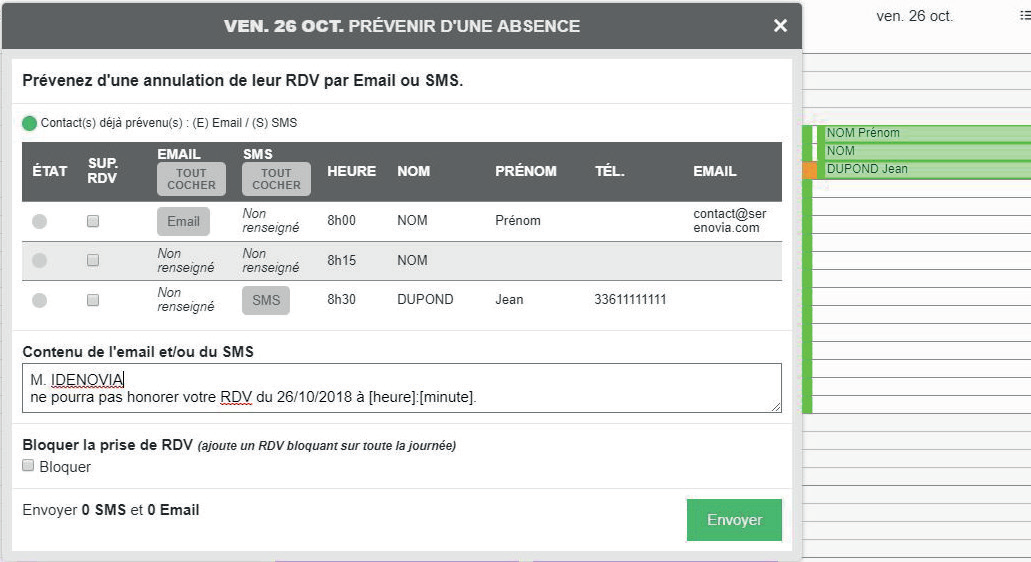Viewport: 1031px width, 562px height.
Task: Check SUP. RDV box for 8h00 appointment
Action: pyautogui.click(x=93, y=221)
